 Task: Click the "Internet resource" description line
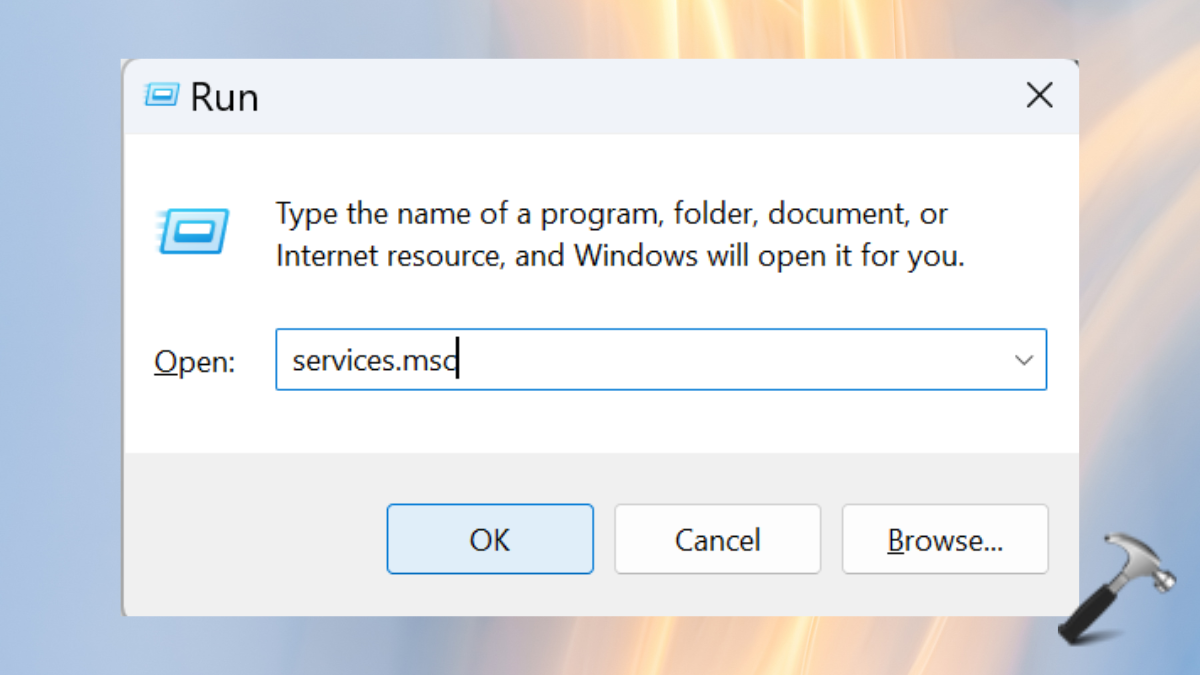click(x=619, y=256)
